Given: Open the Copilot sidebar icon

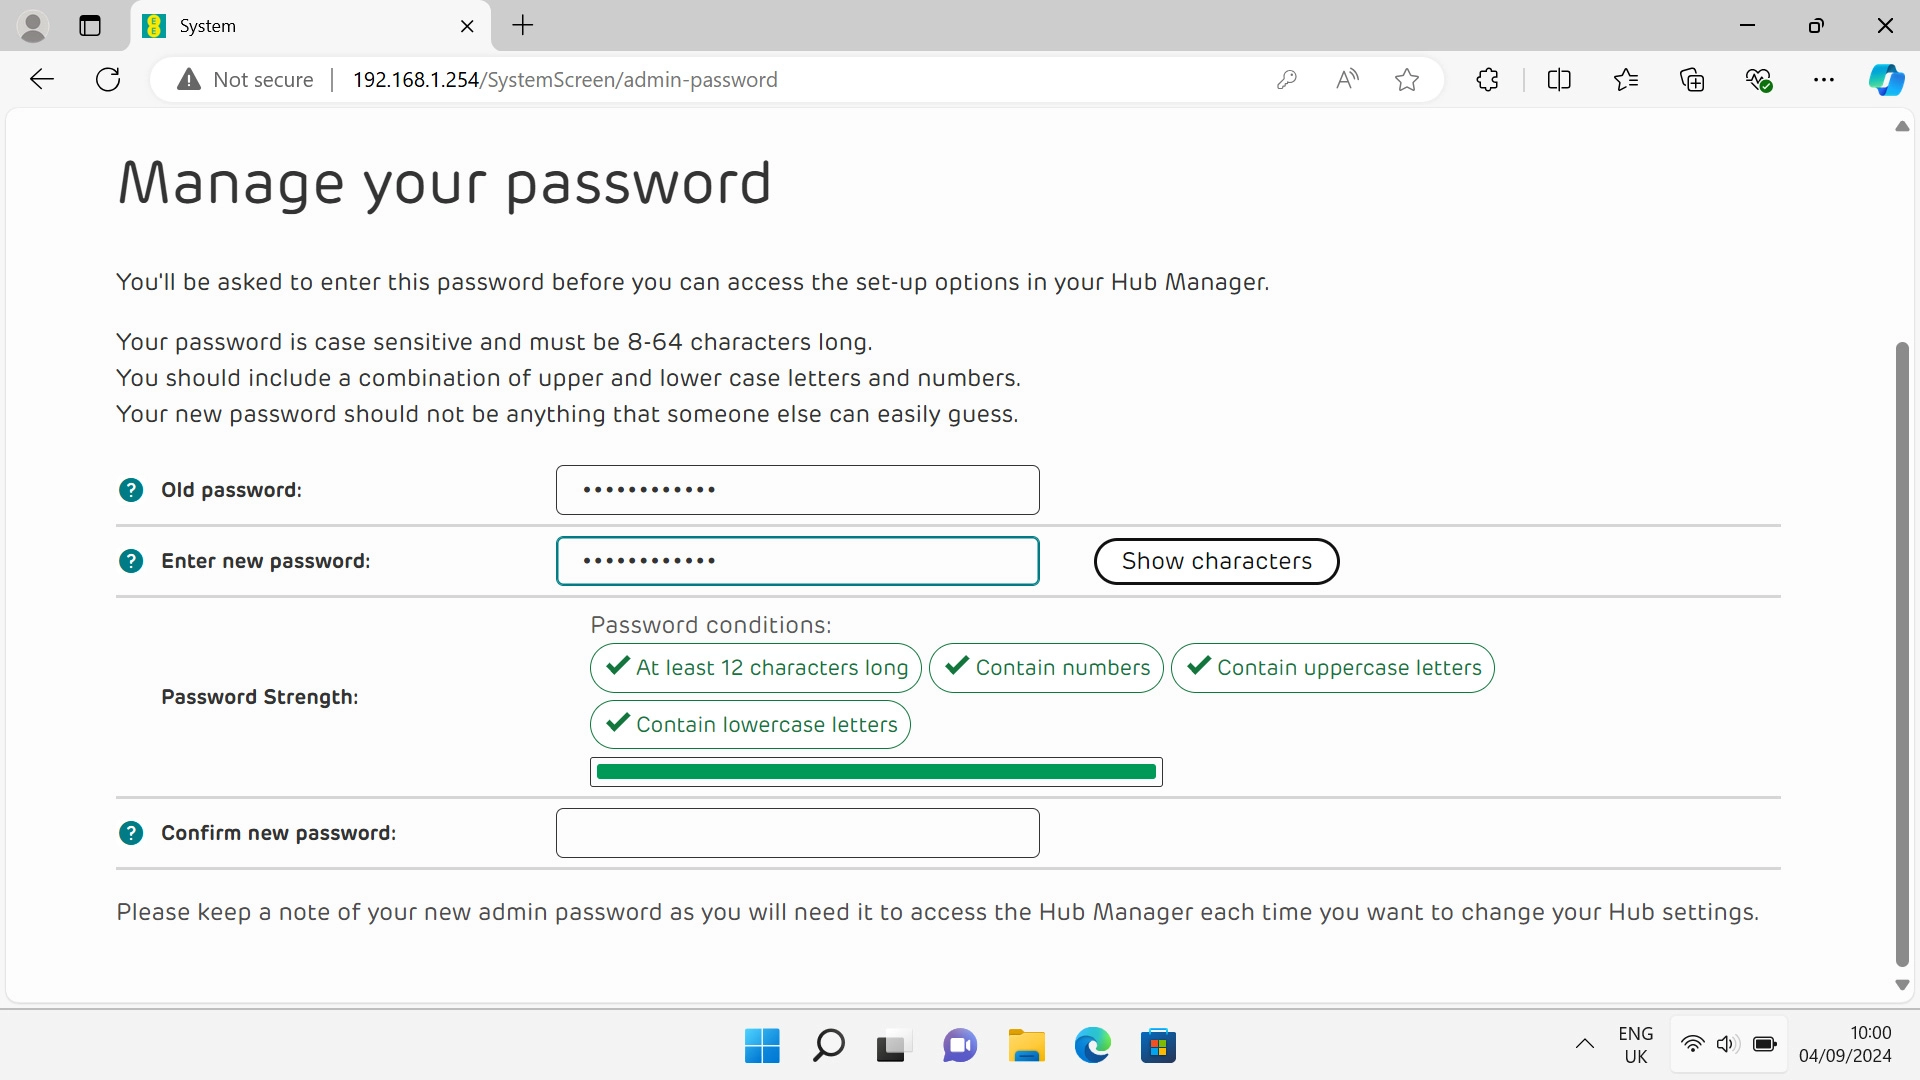Looking at the screenshot, I should [1886, 80].
